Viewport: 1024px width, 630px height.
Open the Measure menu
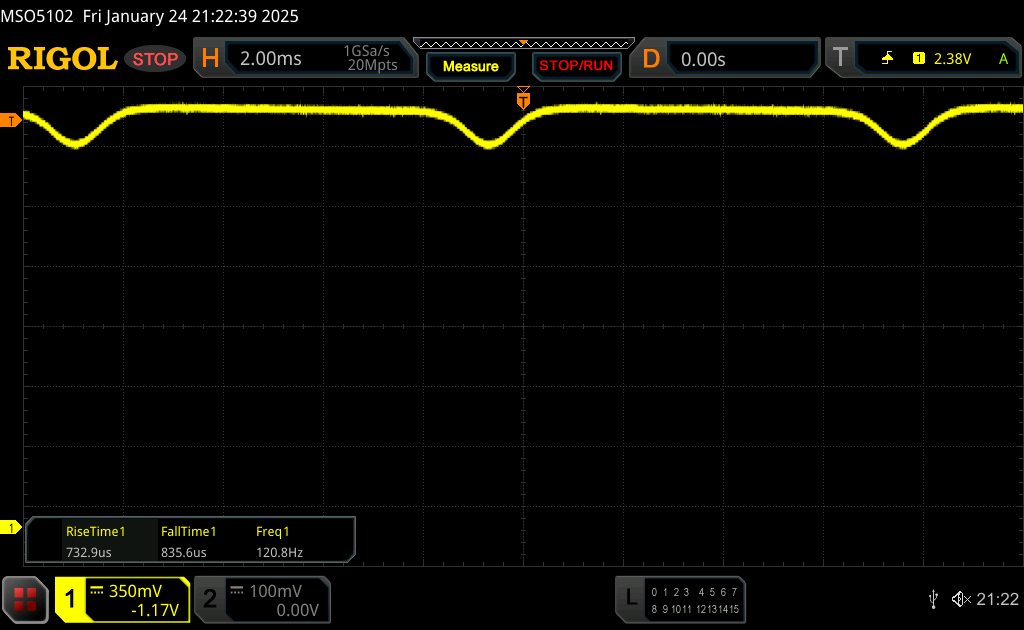(x=470, y=66)
